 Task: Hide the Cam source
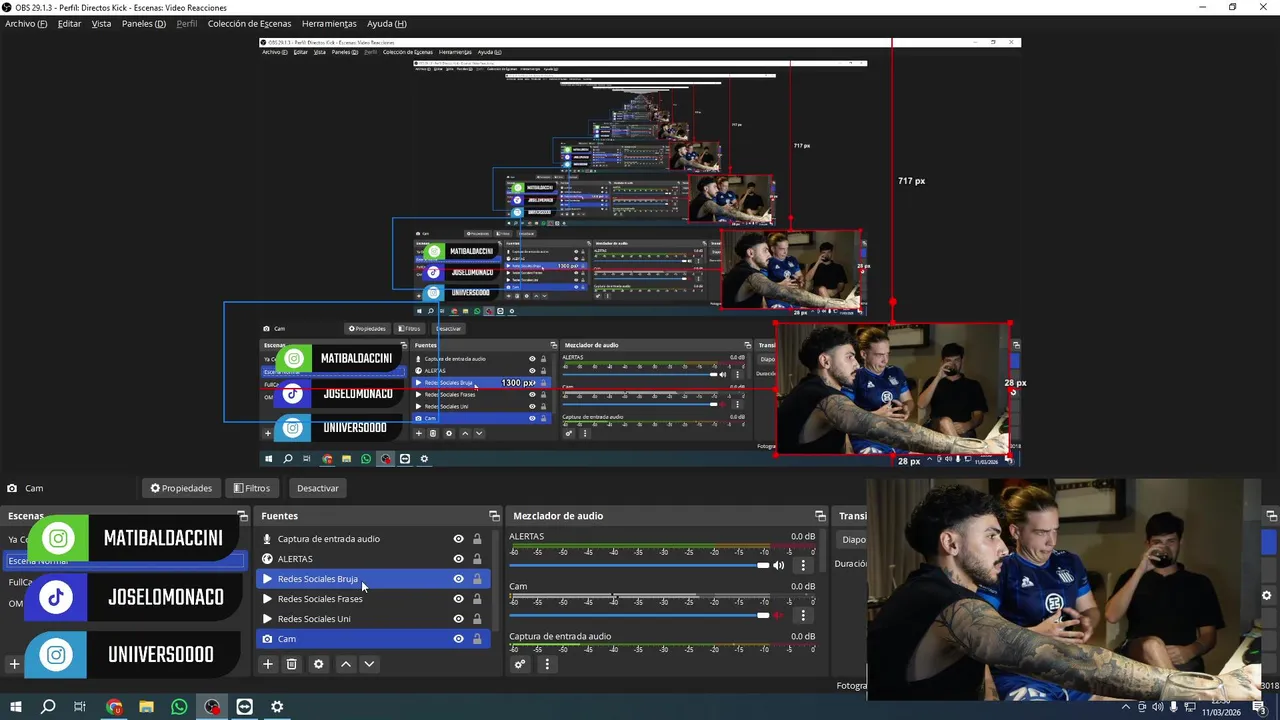[459, 639]
